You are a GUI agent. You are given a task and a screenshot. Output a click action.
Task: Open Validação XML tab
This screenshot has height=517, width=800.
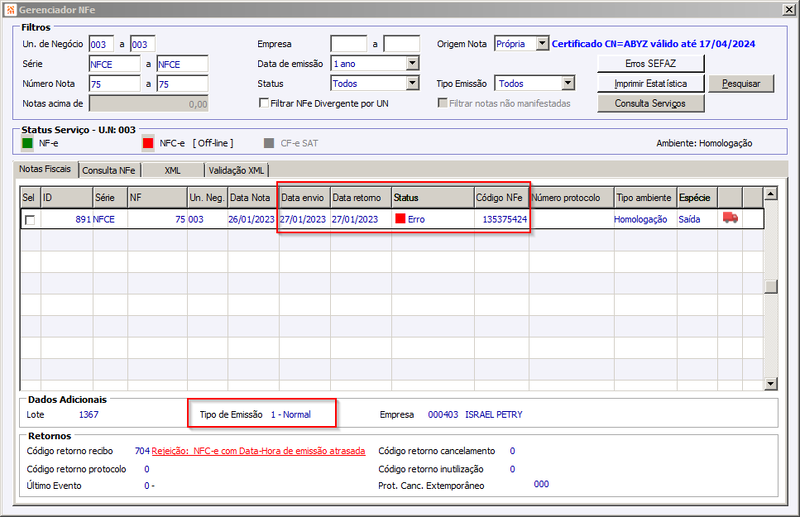click(236, 170)
